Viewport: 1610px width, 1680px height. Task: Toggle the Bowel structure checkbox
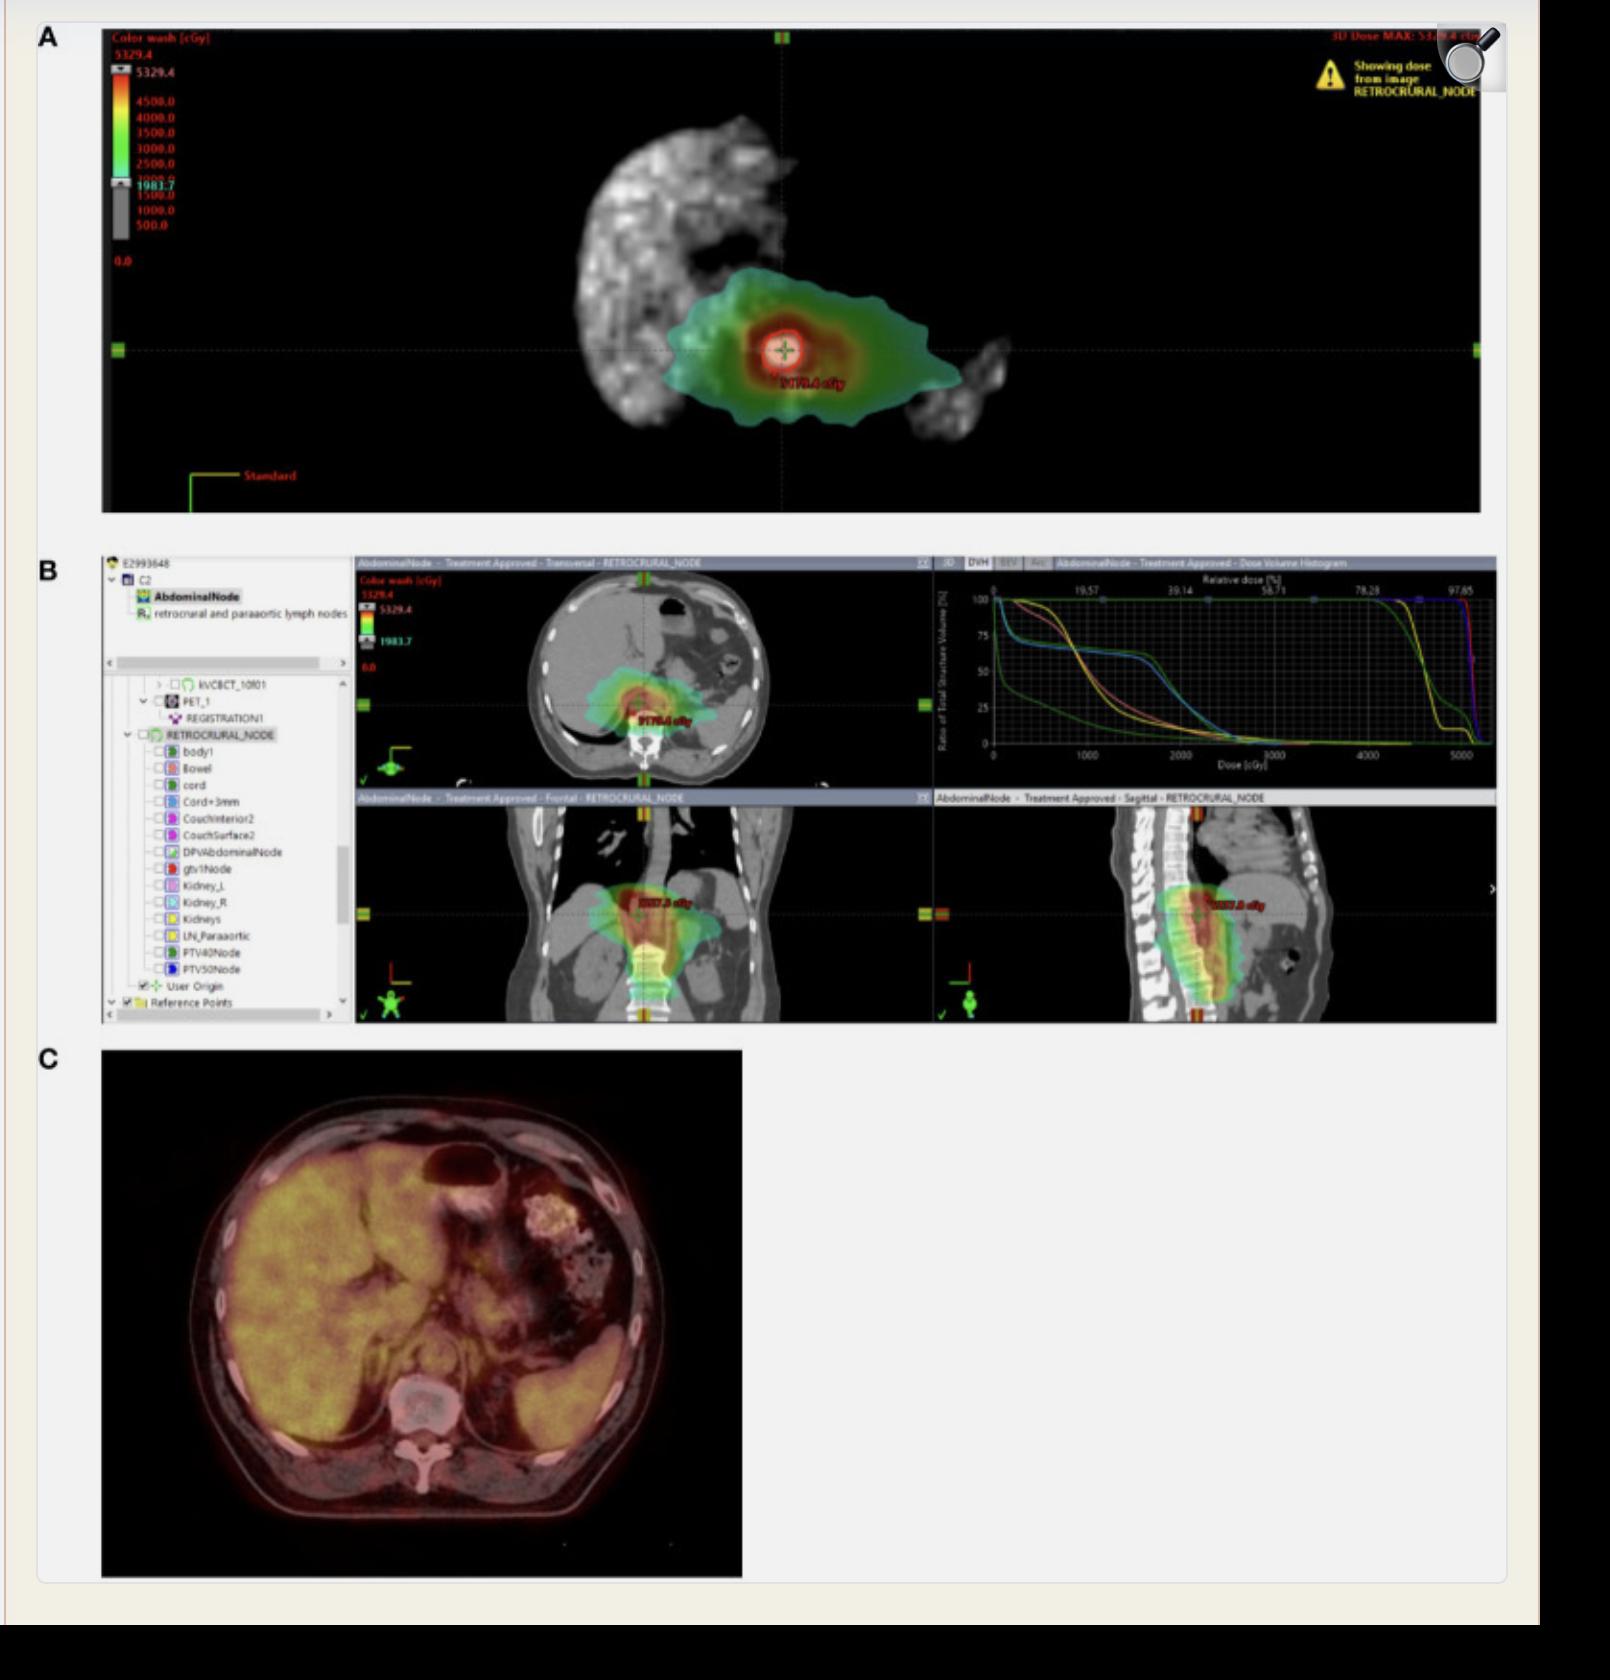point(159,769)
